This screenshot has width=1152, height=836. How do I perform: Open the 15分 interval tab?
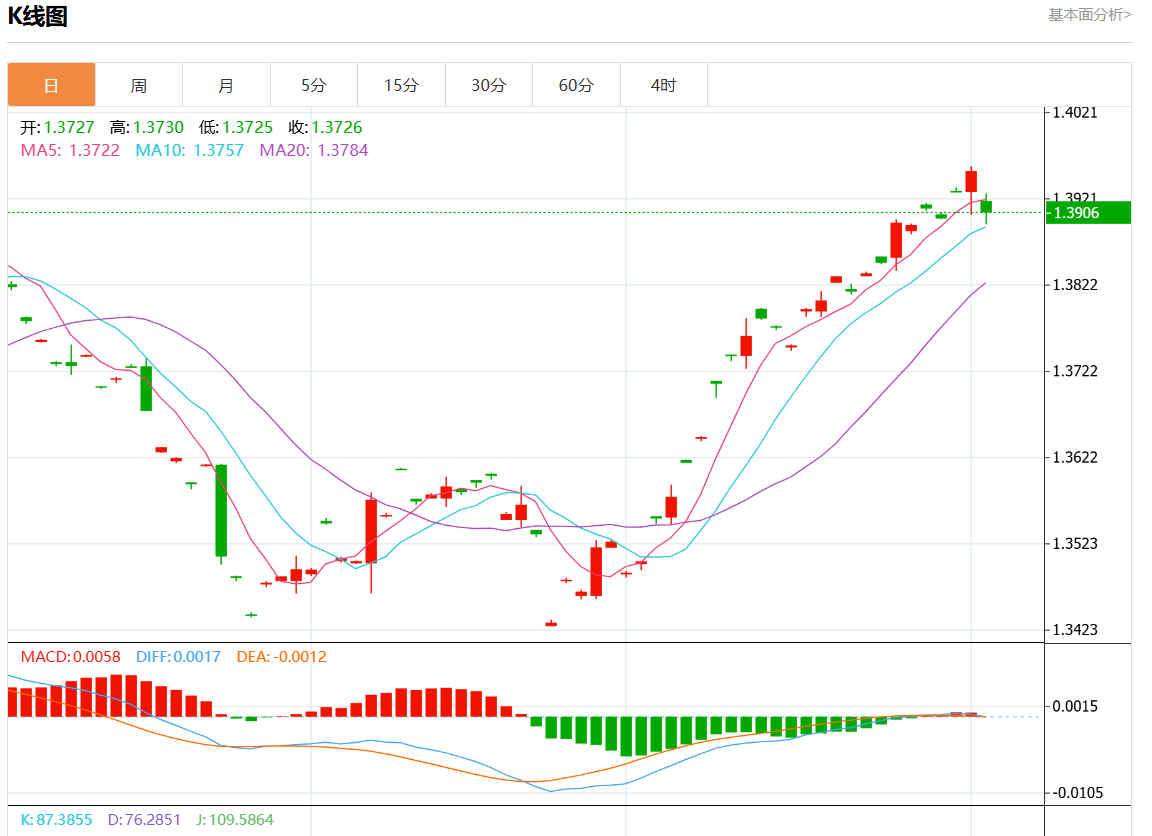pyautogui.click(x=401, y=85)
